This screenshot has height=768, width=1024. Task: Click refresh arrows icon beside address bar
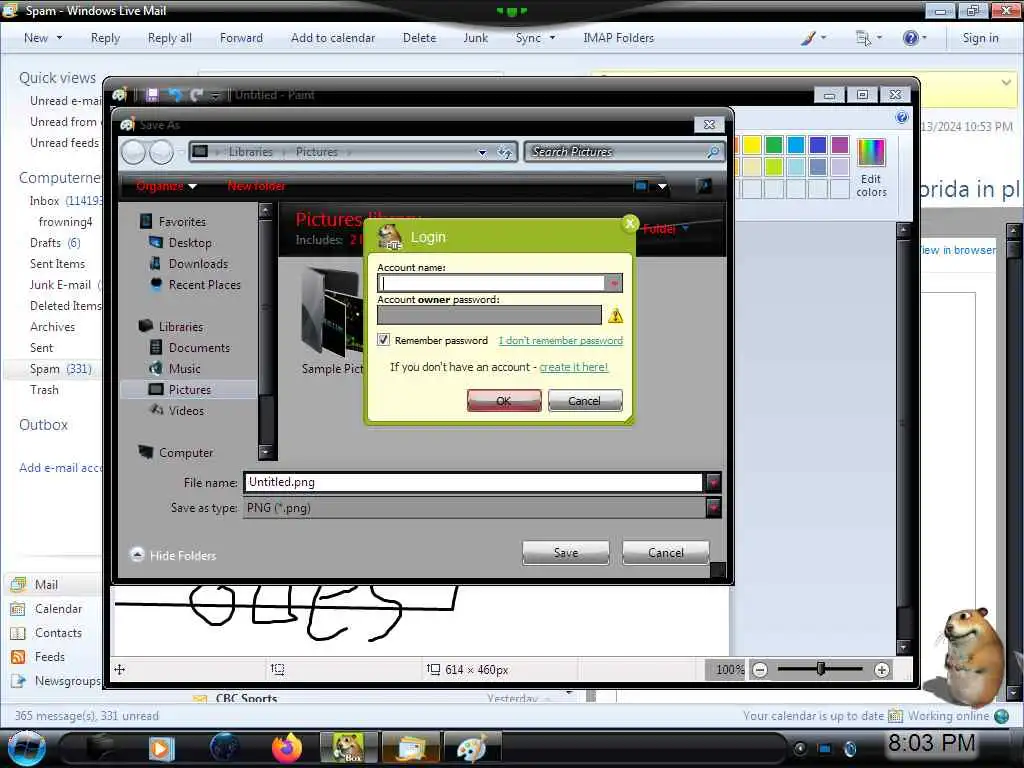(x=504, y=152)
